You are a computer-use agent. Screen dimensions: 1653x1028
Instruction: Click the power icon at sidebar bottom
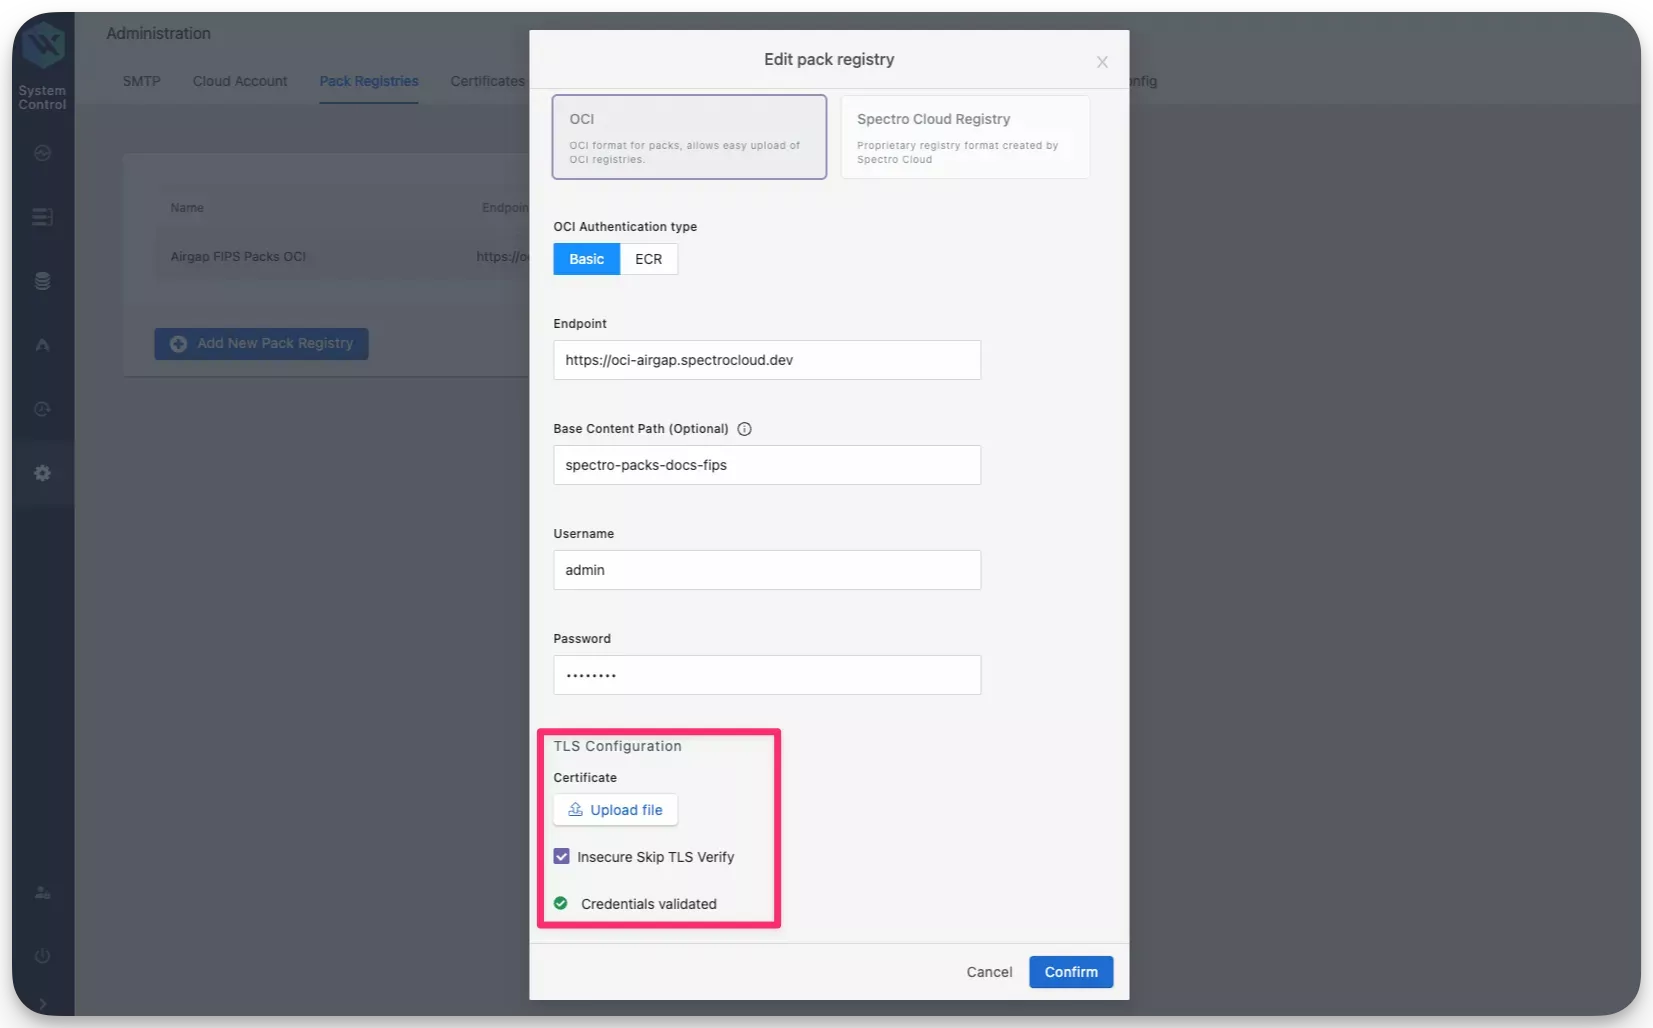pos(42,956)
